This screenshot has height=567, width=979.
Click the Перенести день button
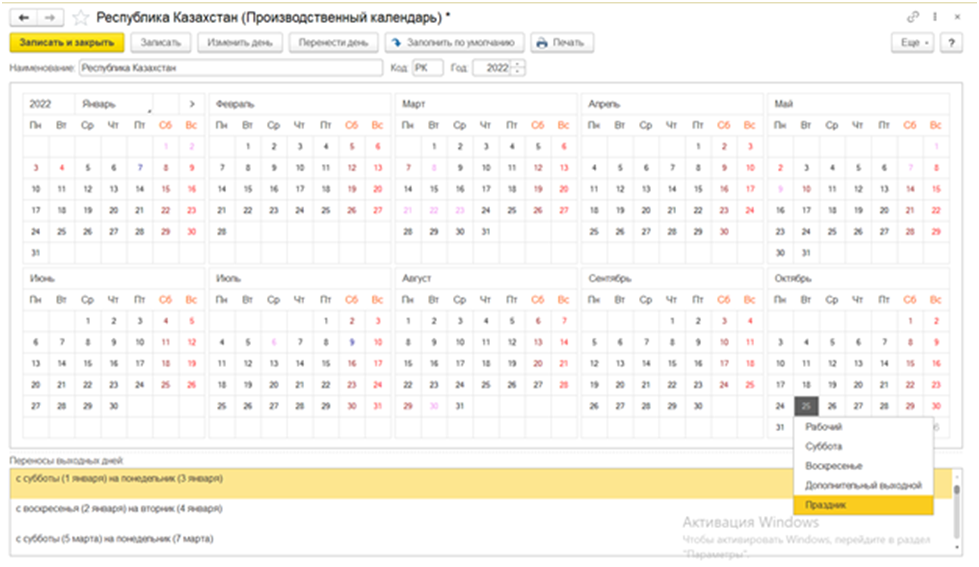click(x=333, y=43)
